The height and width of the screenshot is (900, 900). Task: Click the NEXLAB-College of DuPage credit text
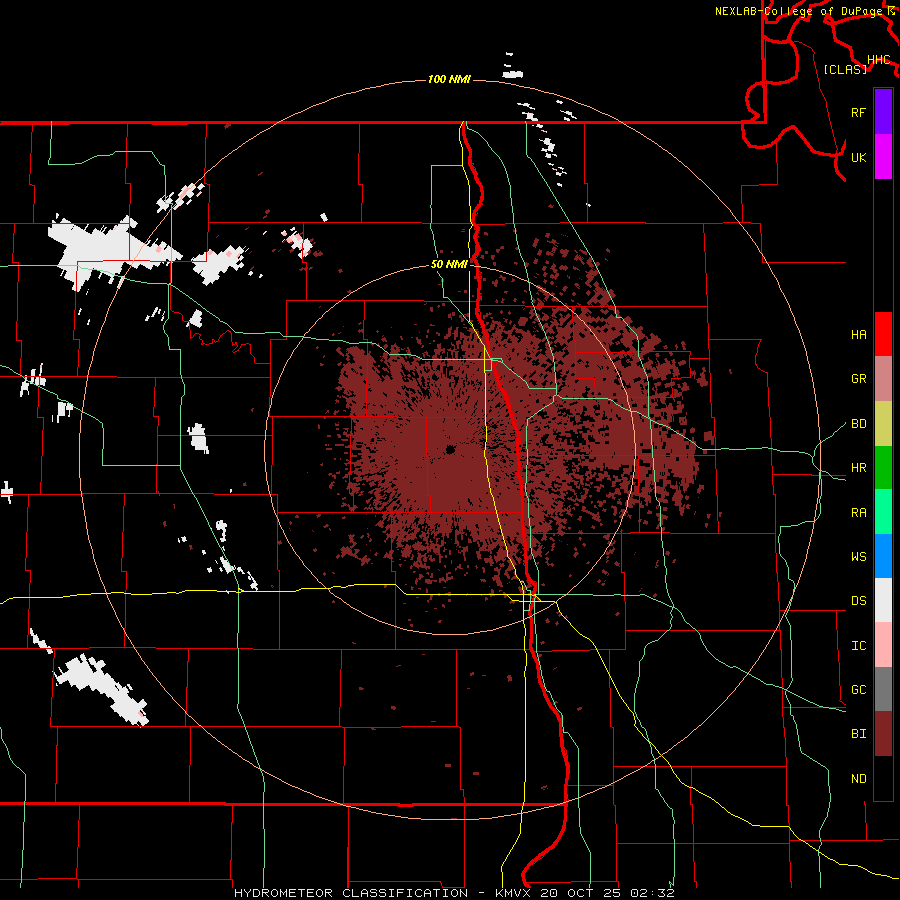click(x=798, y=11)
